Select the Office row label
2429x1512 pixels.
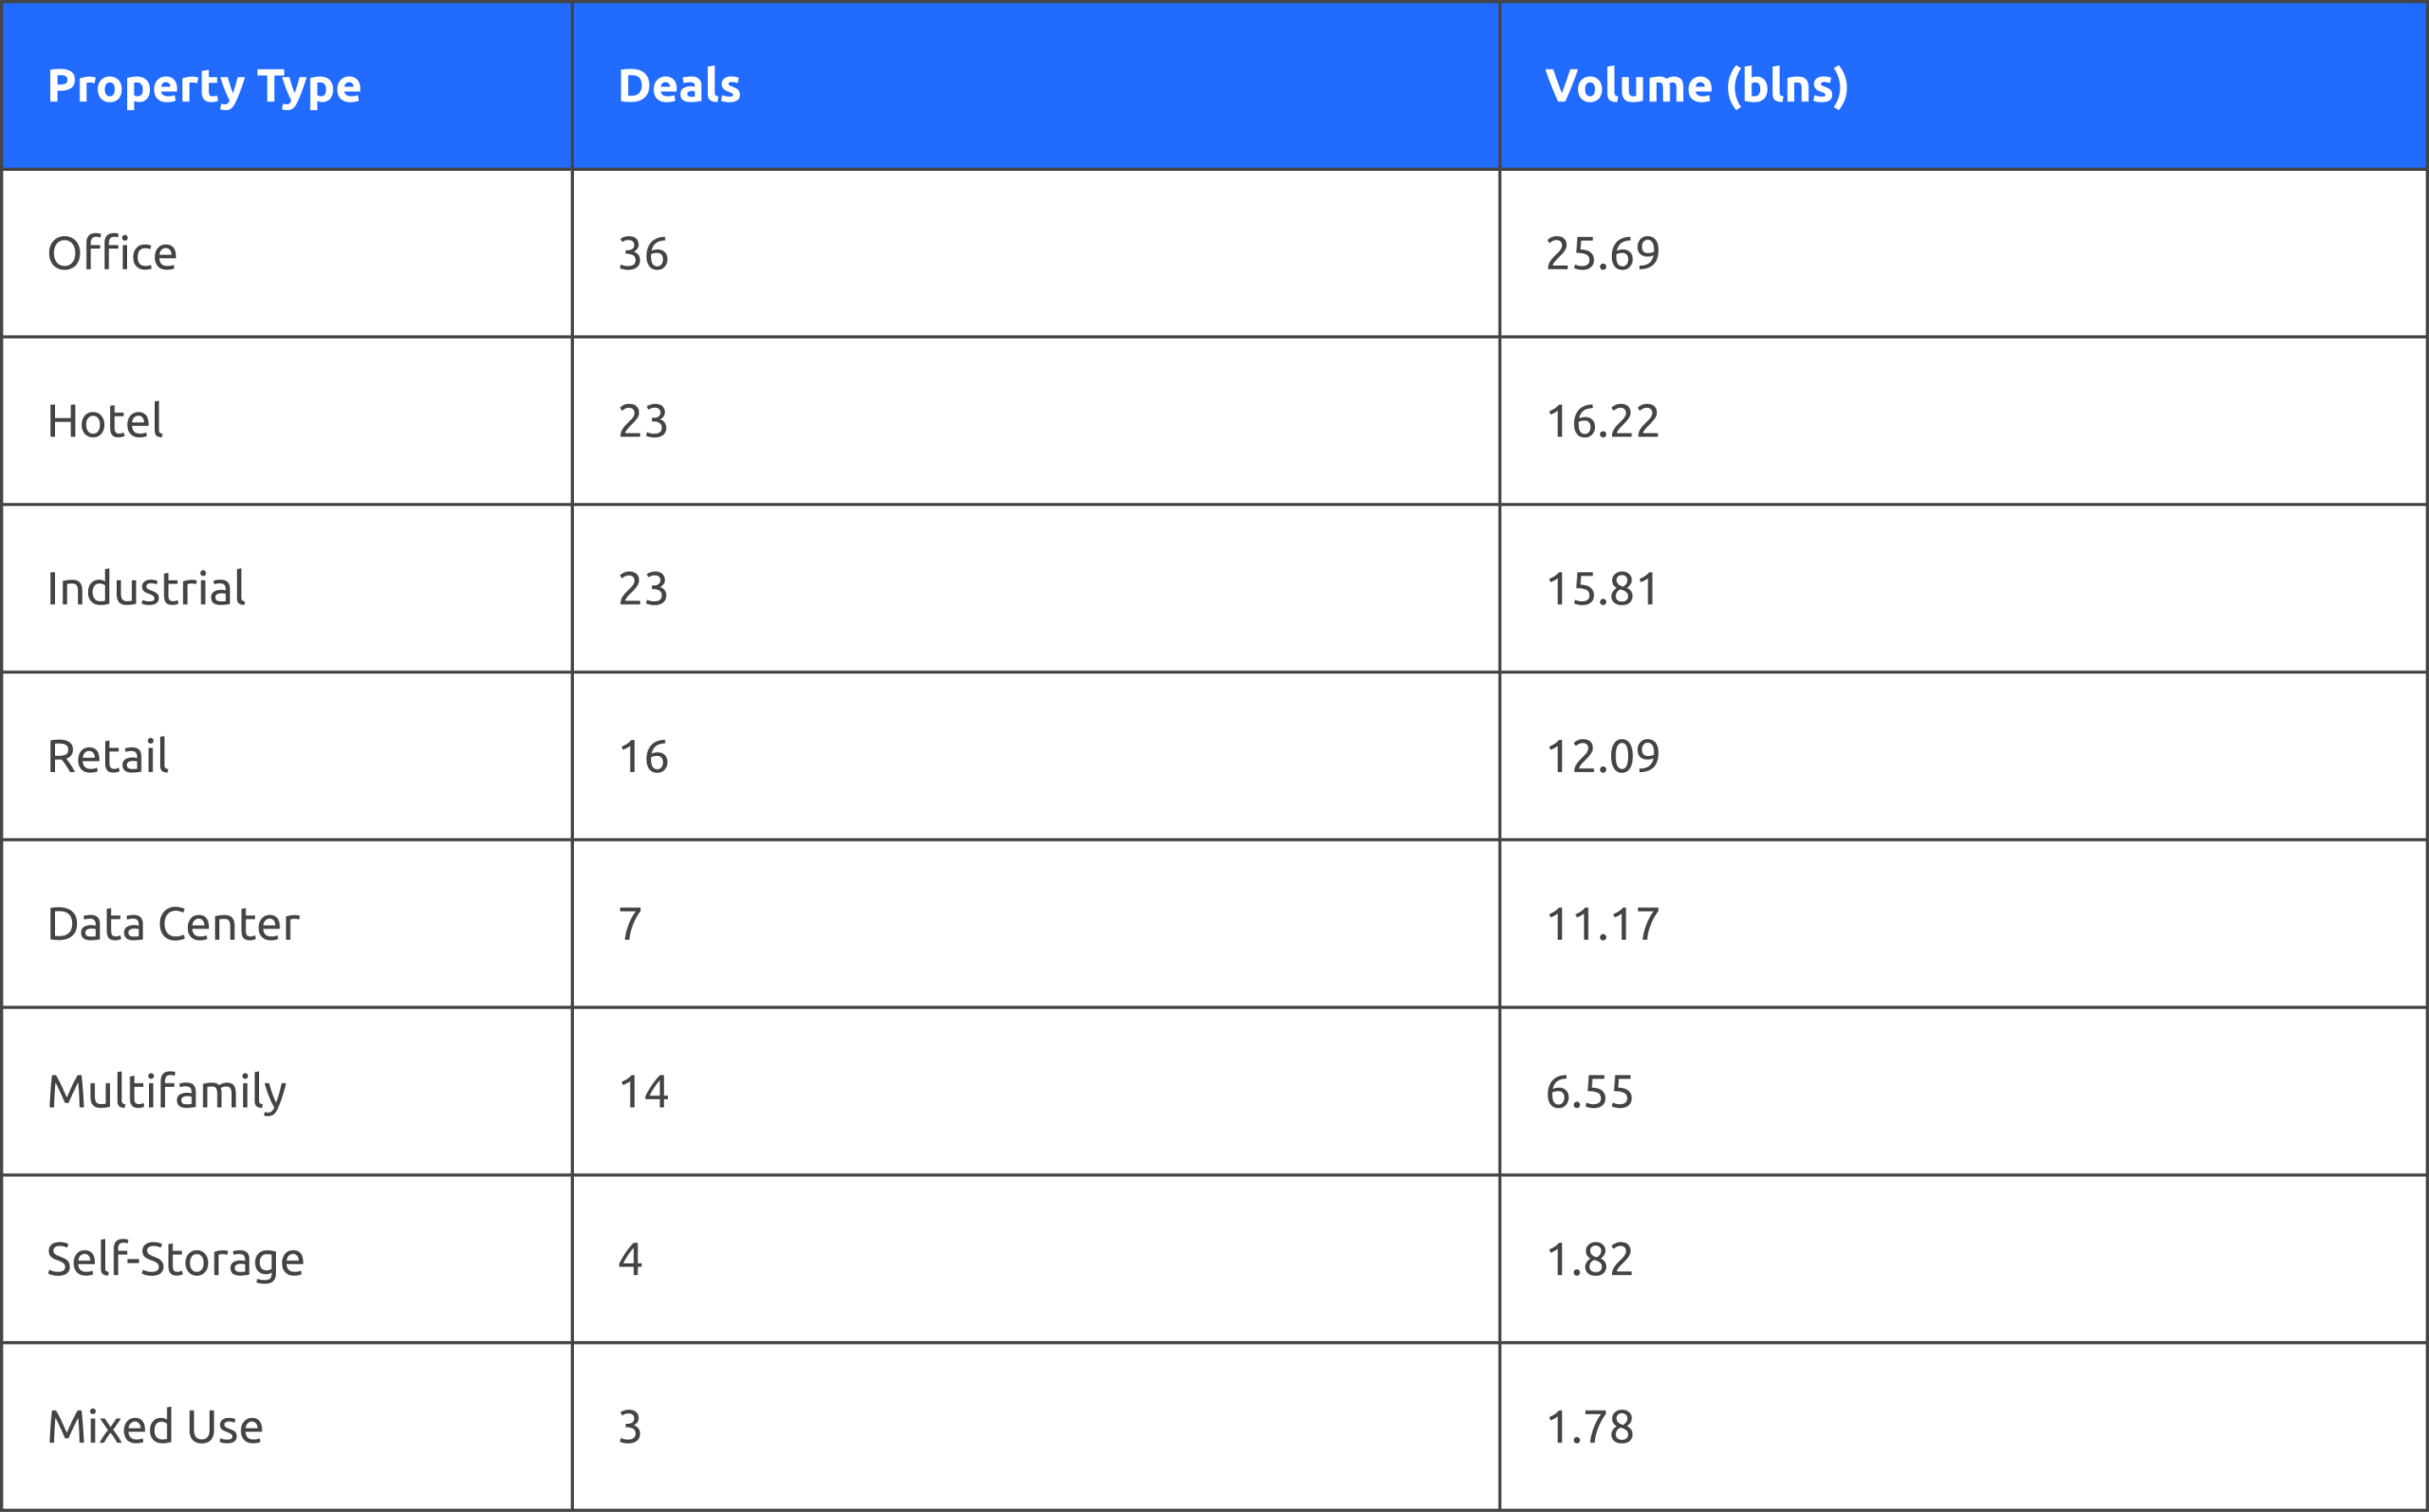click(x=113, y=254)
